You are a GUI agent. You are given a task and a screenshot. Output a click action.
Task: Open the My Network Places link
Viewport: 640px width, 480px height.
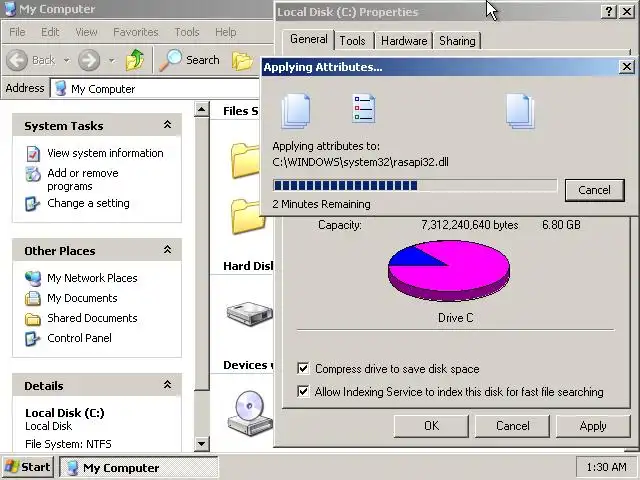coord(92,278)
